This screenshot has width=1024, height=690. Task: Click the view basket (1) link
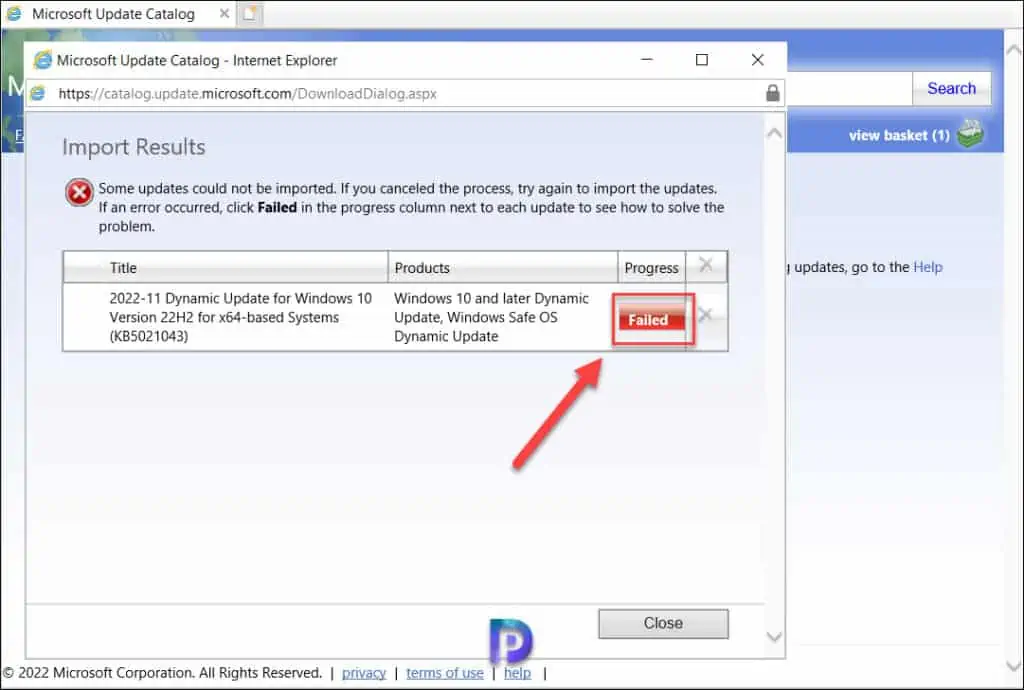899,135
